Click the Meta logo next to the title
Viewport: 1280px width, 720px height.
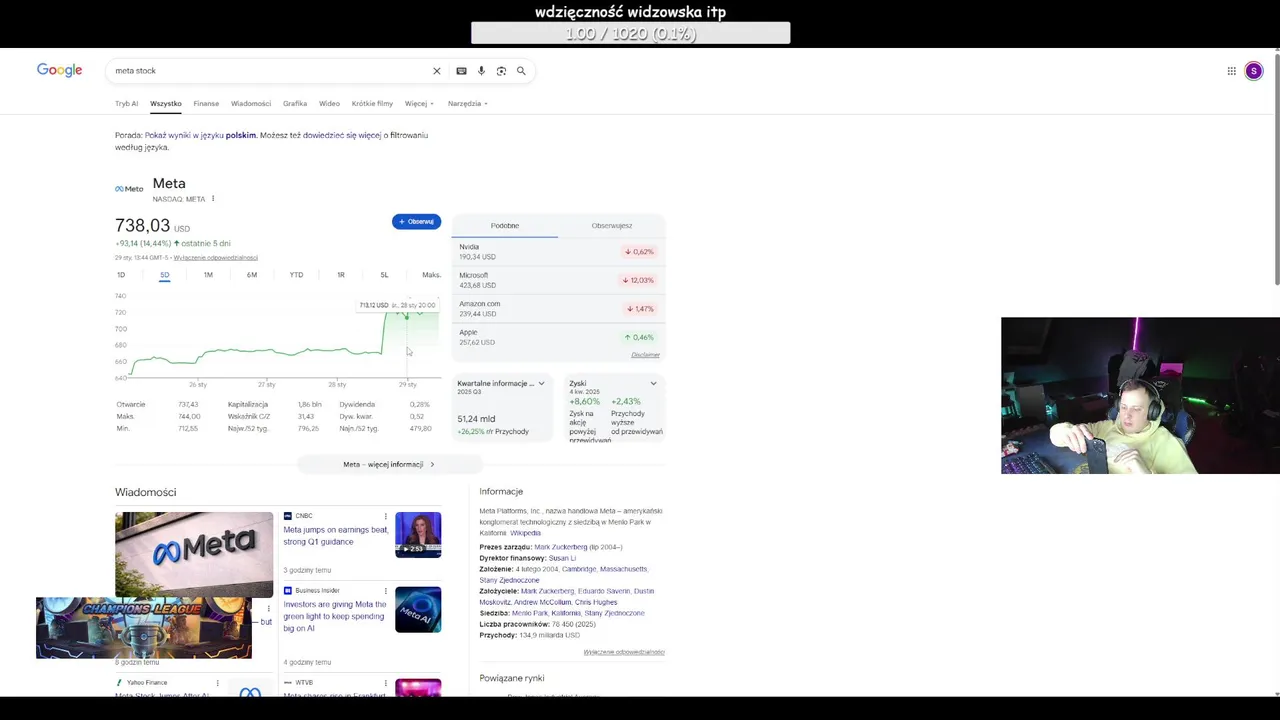pos(129,189)
